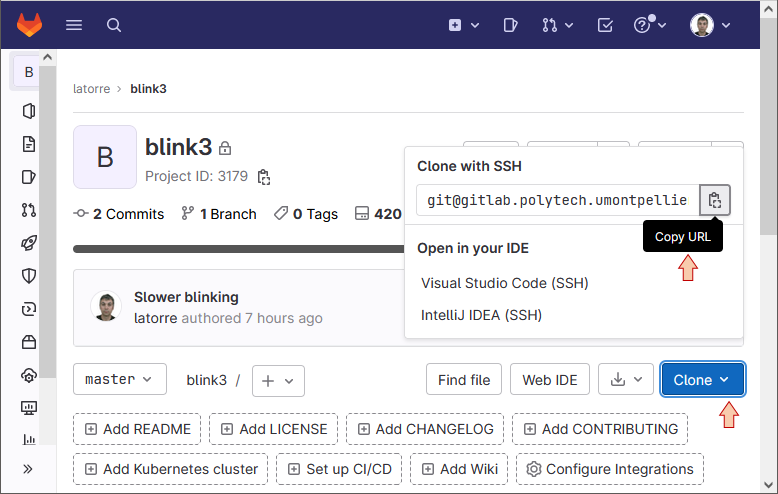This screenshot has height=494, width=778.
Task: Open the to-do list icon
Action: 605,25
